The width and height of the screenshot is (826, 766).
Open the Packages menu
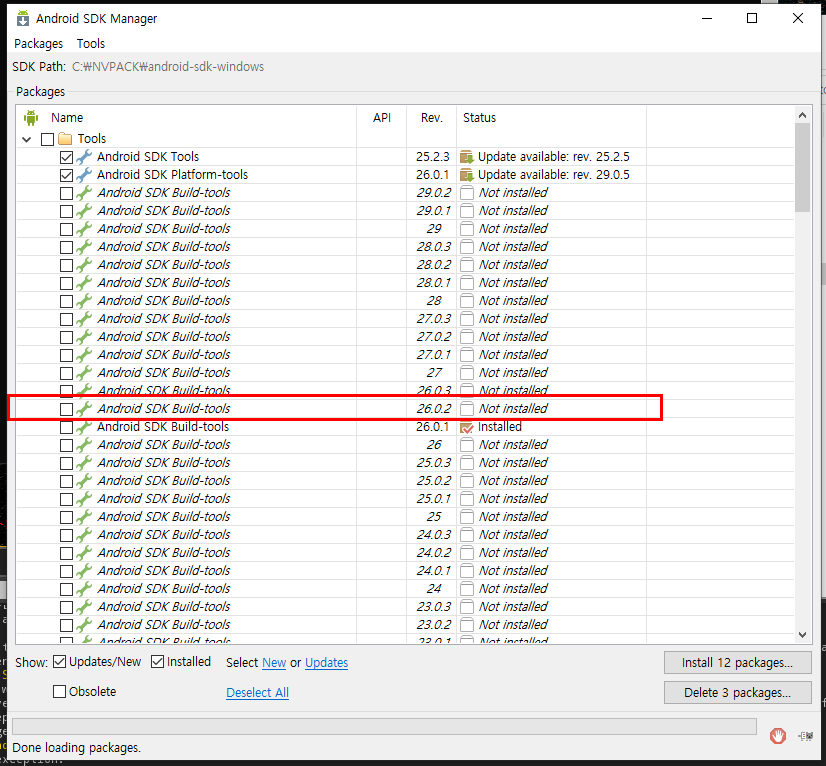(x=38, y=44)
